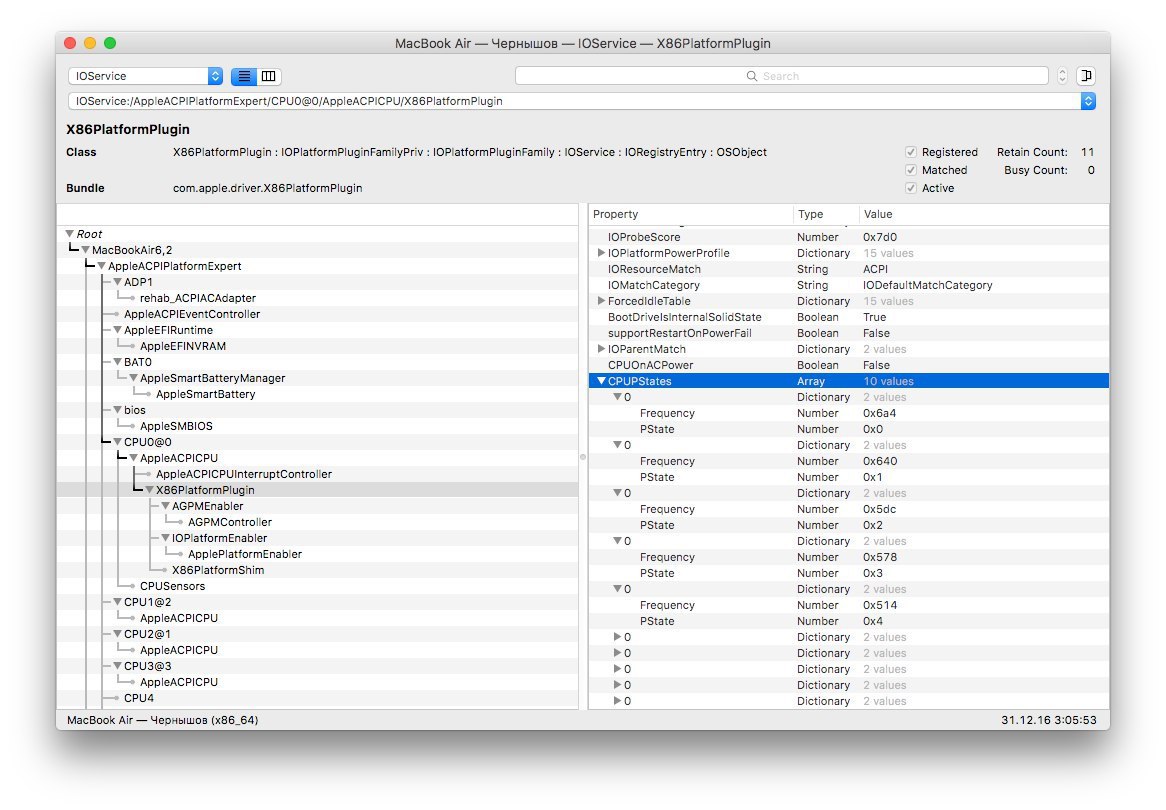Click the green zoom window button
This screenshot has height=810, width=1166.
[x=110, y=43]
